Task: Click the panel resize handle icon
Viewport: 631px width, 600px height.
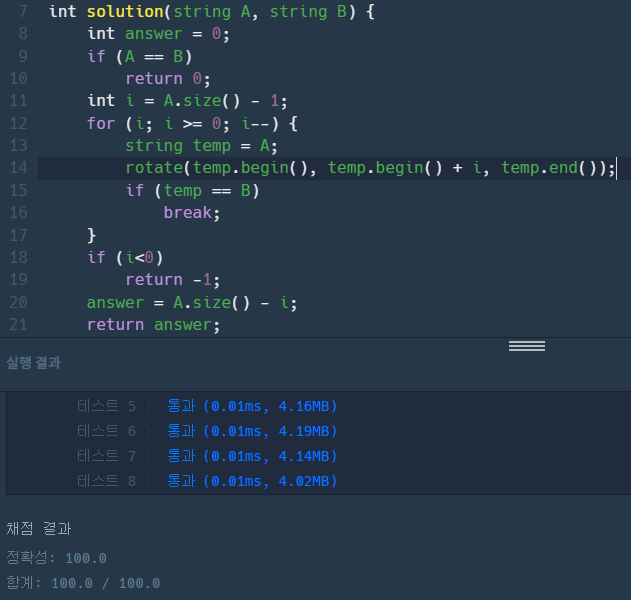Action: [x=526, y=346]
